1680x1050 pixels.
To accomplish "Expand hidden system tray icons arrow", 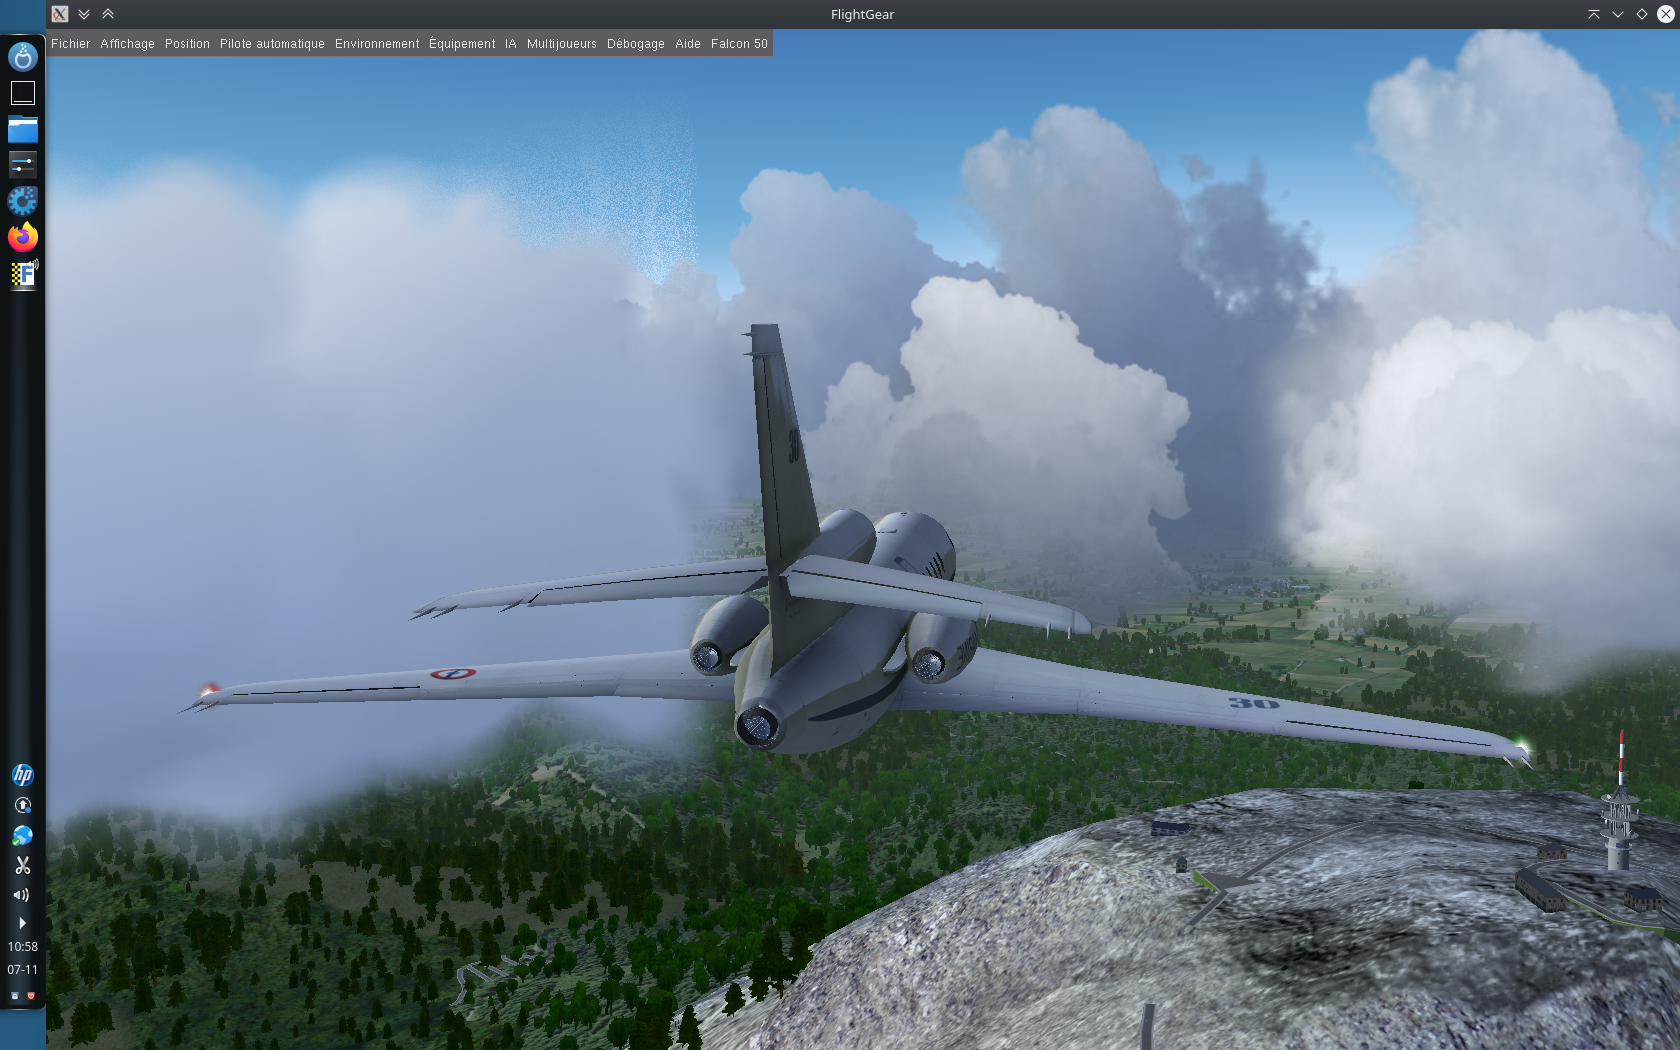I will [22, 923].
